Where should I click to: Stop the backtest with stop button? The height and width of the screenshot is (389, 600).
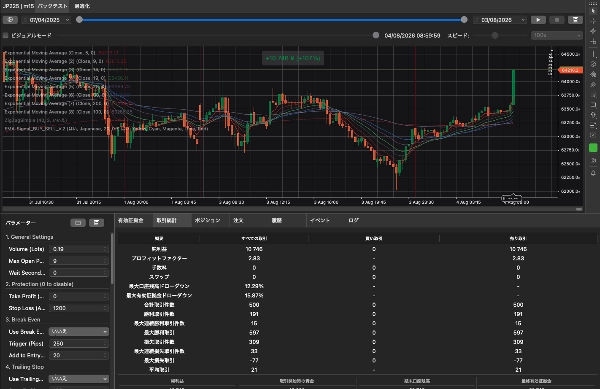(557, 20)
